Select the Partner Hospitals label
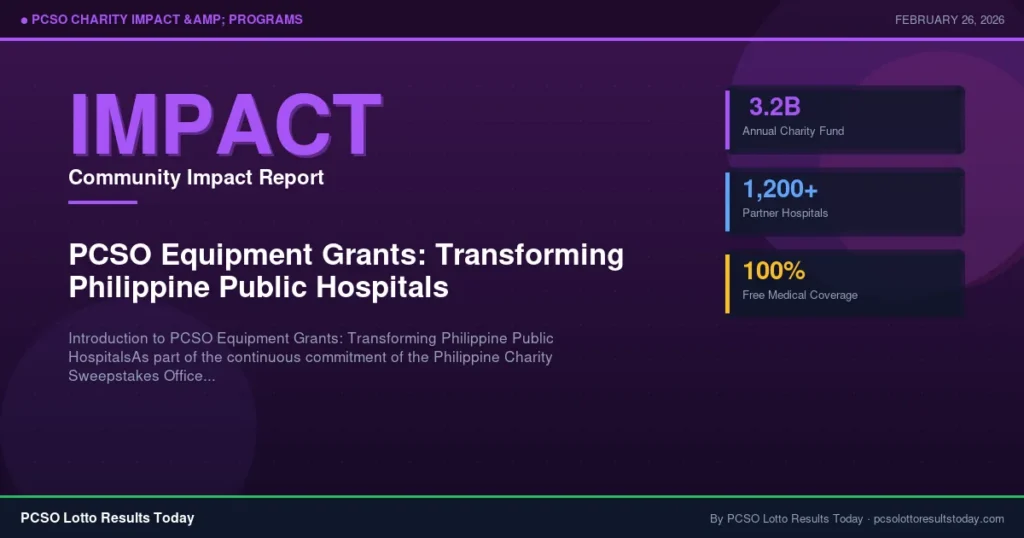Screen dimensions: 1024x538 (x=785, y=213)
